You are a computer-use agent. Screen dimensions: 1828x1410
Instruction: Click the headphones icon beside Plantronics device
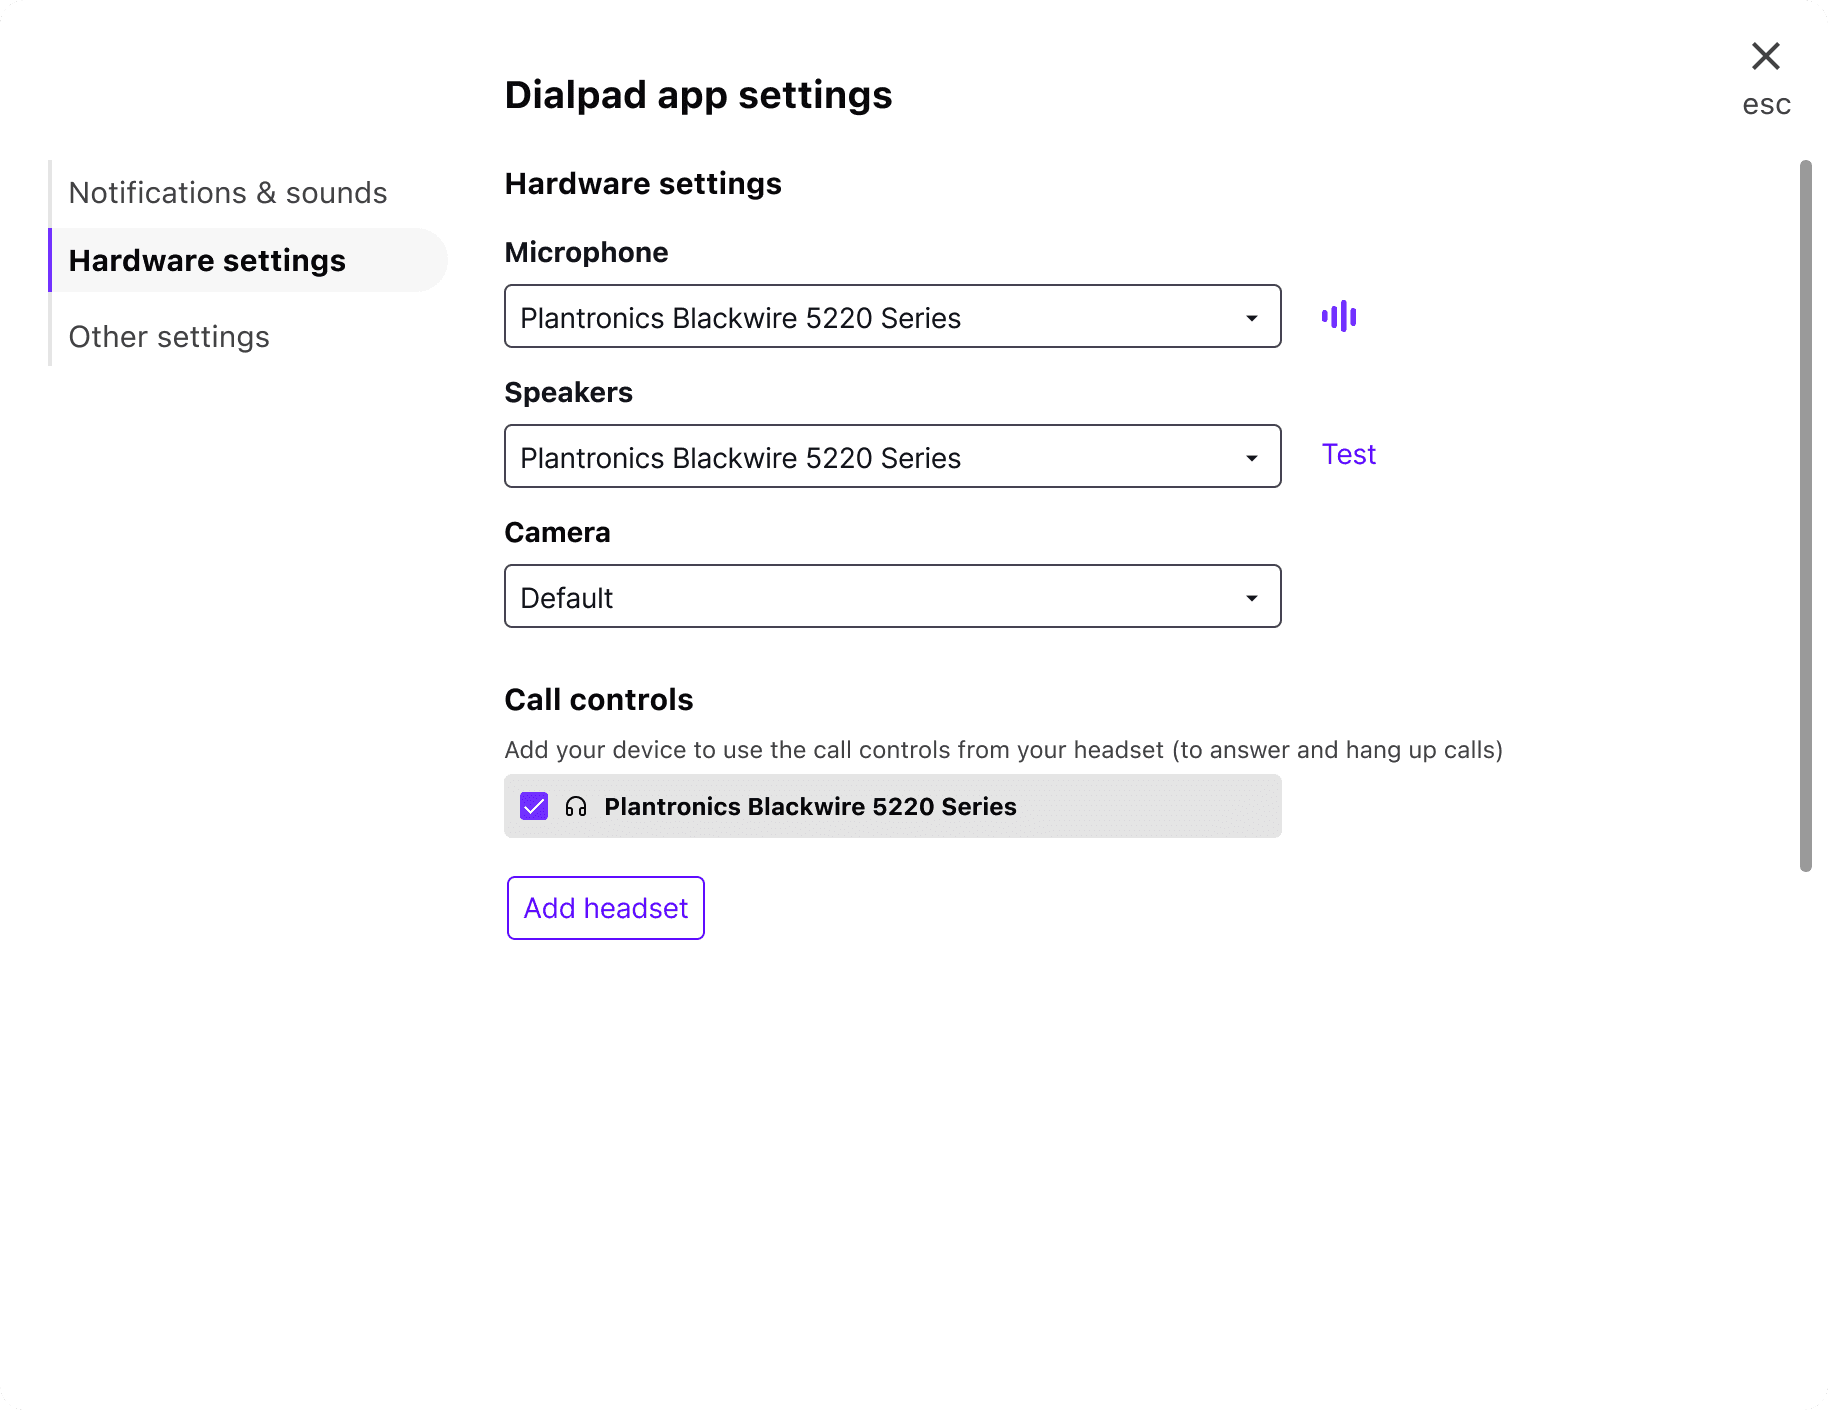(x=576, y=807)
